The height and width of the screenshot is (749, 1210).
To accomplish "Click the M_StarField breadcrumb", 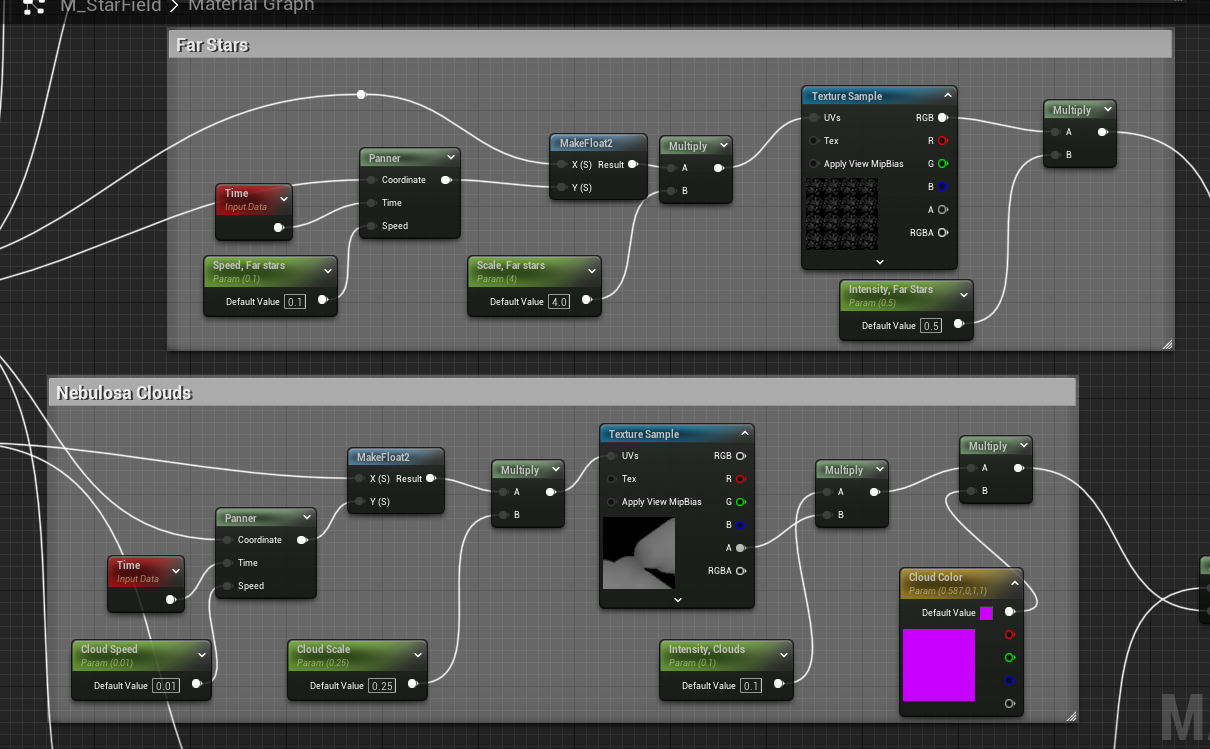I will [110, 6].
